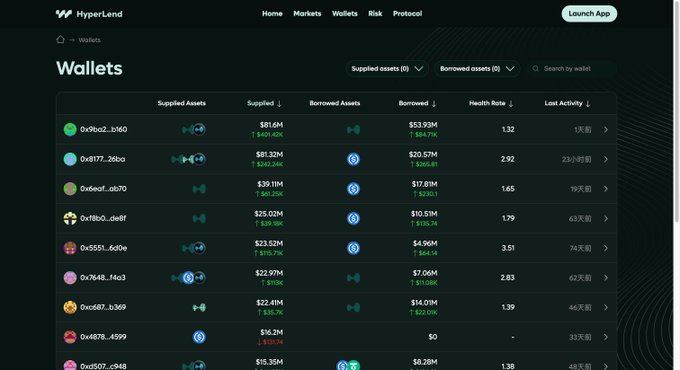Click supplied value $81.6M

tap(271, 125)
